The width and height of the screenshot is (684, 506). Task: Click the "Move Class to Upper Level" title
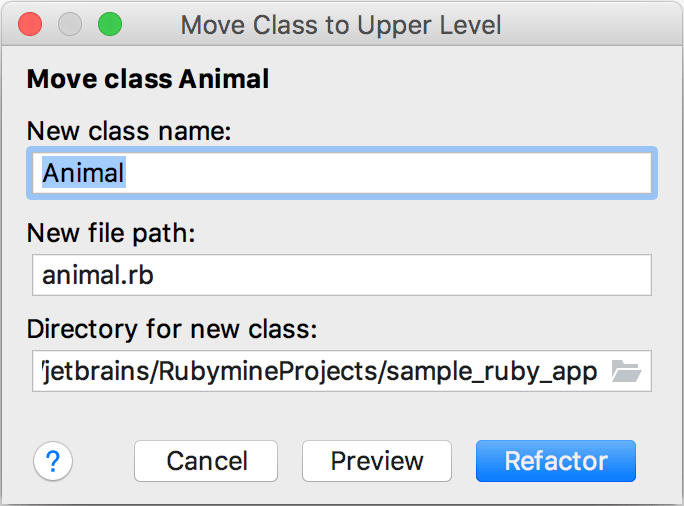tap(341, 24)
